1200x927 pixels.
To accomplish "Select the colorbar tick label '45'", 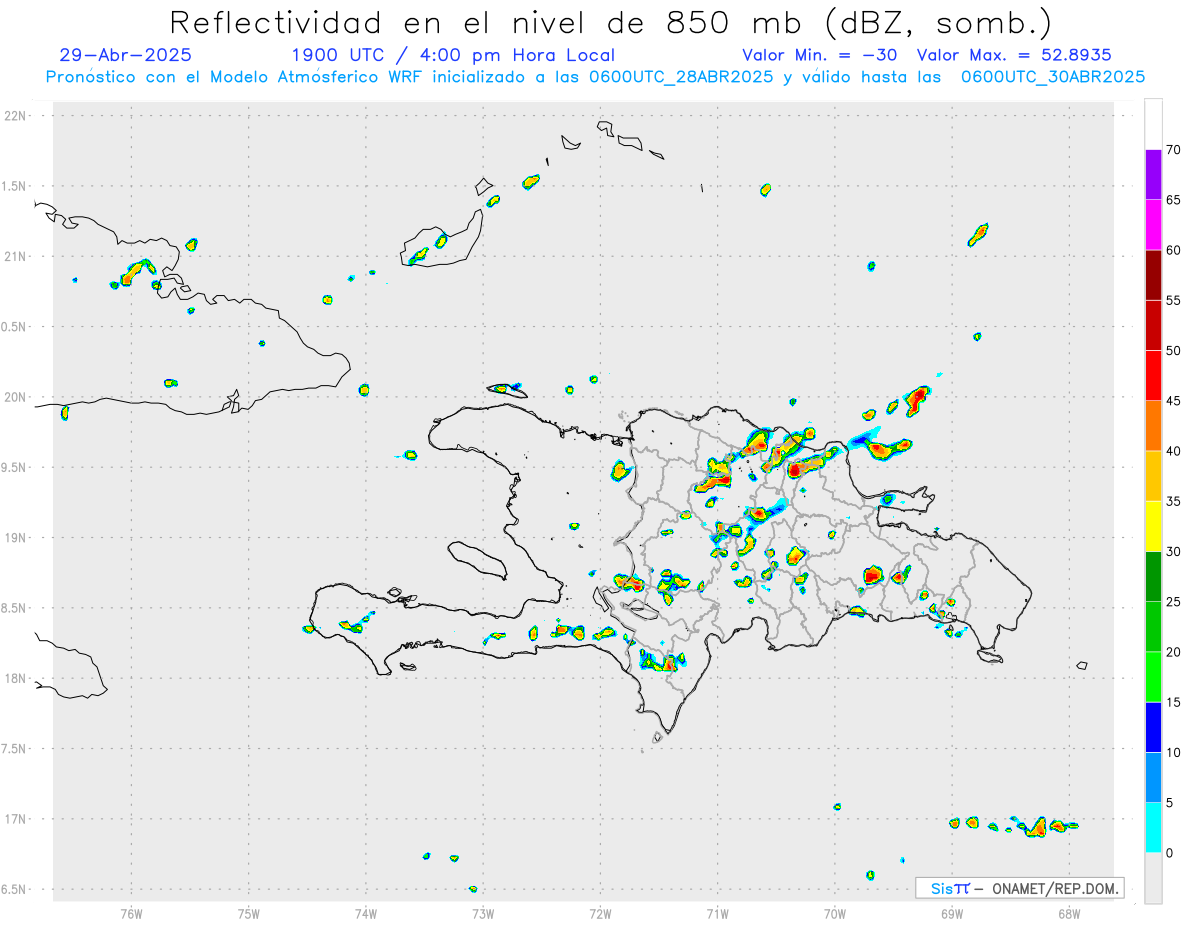I will pos(1174,401).
